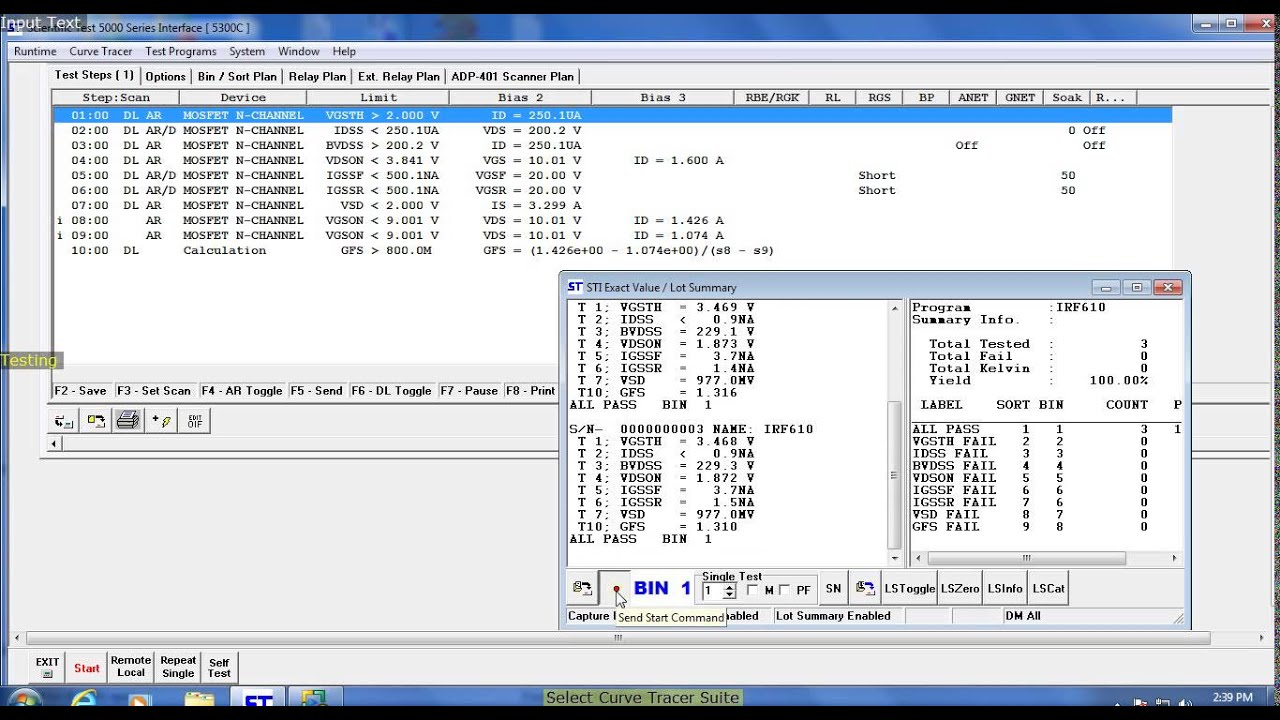Screen dimensions: 1280x720
Task: Click the F4 - AR Toggle button
Action: coord(242,391)
